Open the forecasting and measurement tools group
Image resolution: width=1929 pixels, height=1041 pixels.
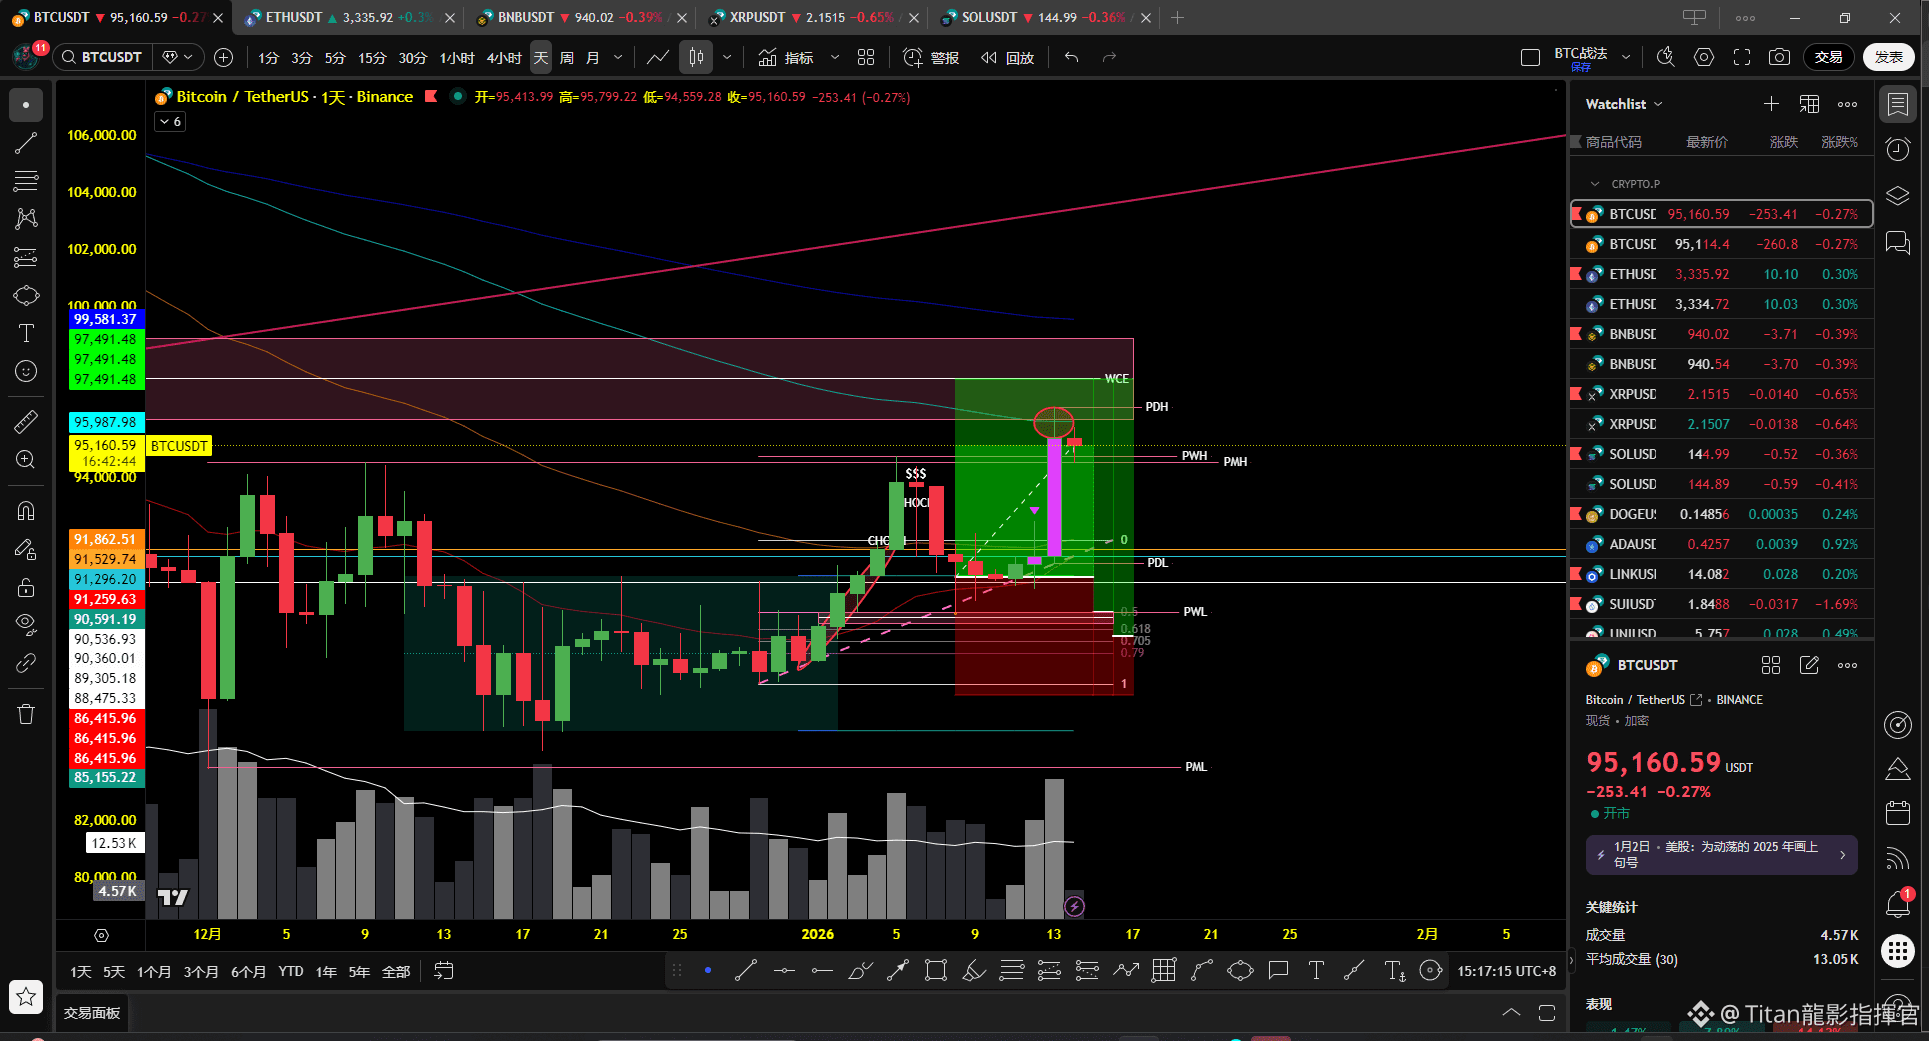(x=26, y=257)
